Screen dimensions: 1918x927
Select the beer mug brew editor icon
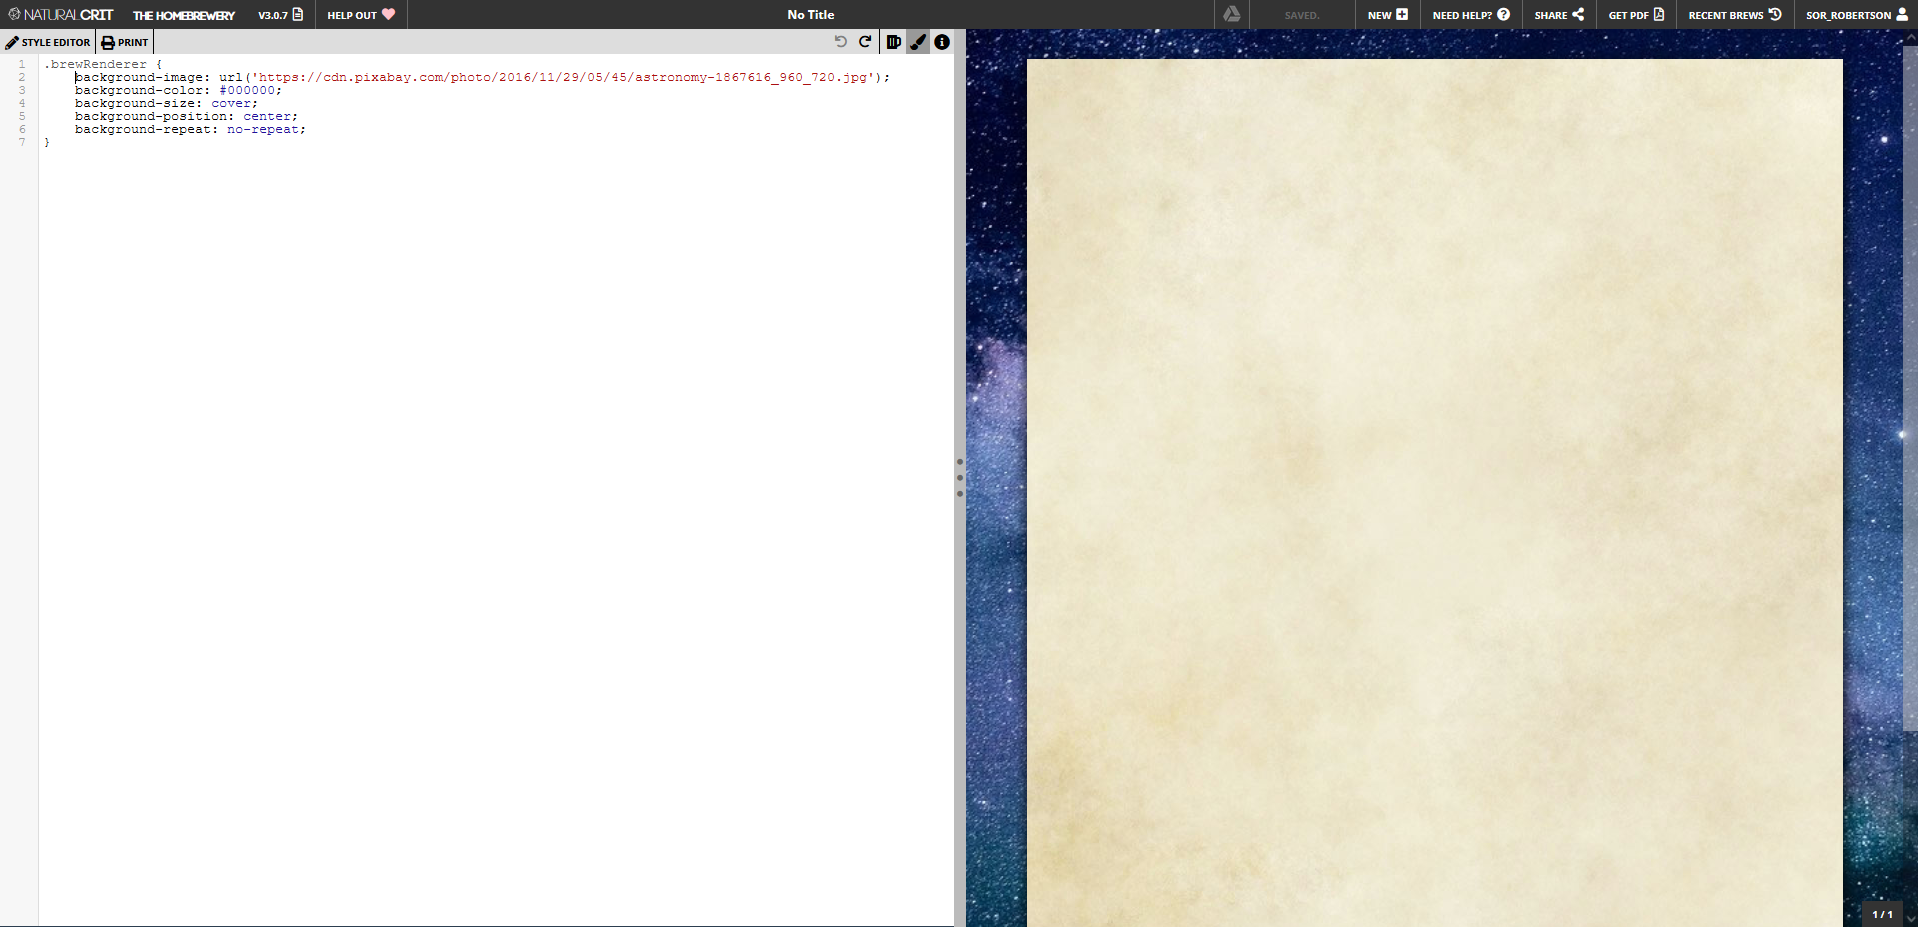pyautogui.click(x=893, y=42)
